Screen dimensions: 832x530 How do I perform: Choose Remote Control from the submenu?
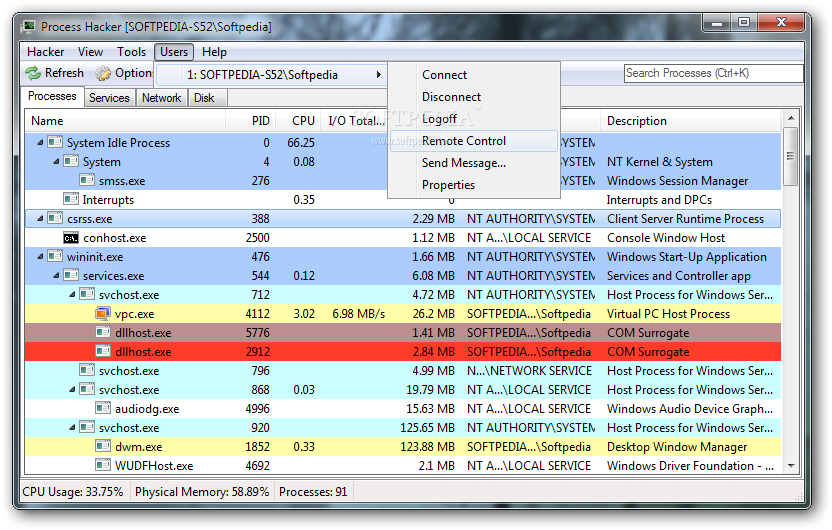pyautogui.click(x=474, y=141)
